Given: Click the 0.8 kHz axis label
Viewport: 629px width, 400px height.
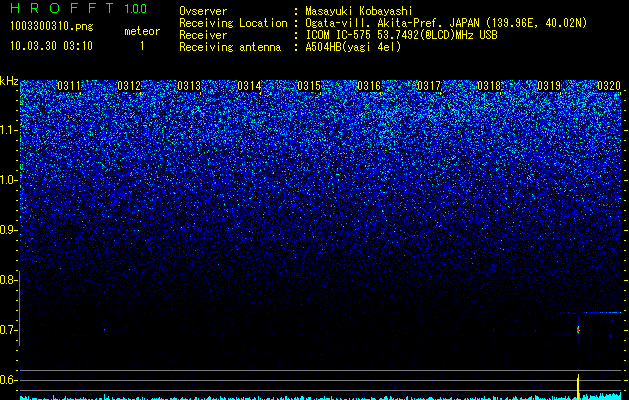Looking at the screenshot, I should click(7, 280).
